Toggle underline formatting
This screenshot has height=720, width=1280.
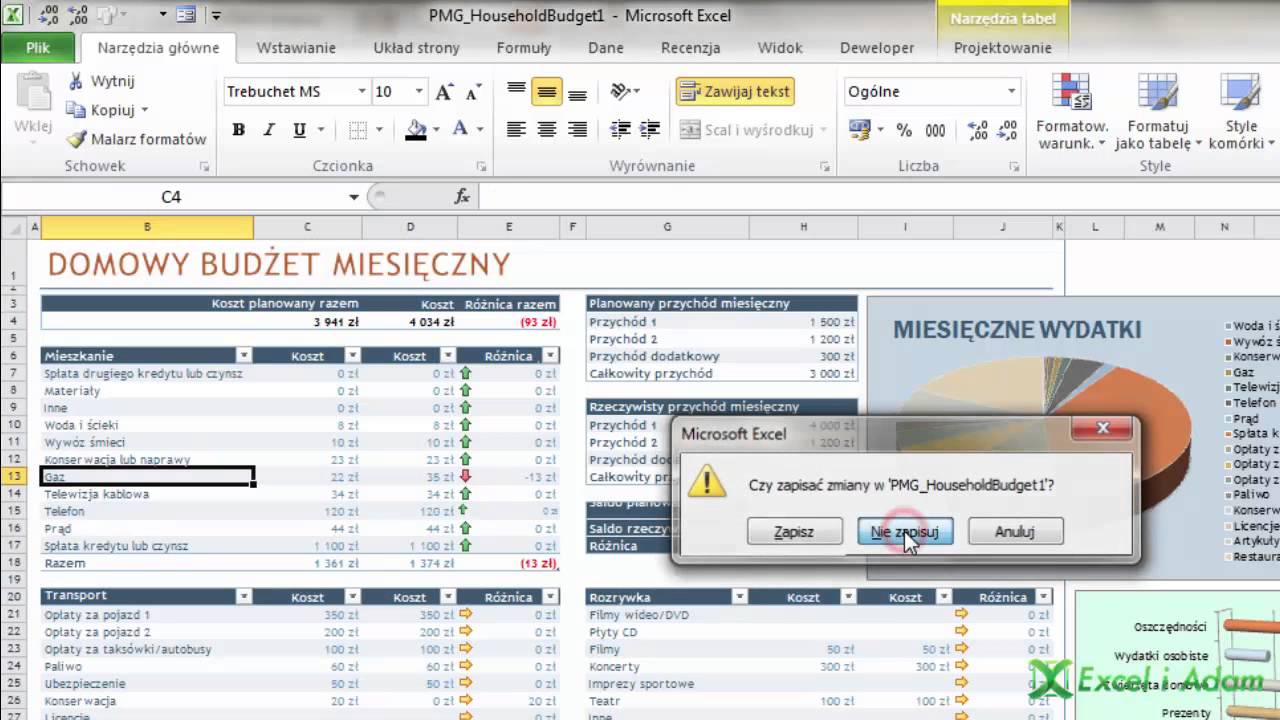tap(299, 130)
